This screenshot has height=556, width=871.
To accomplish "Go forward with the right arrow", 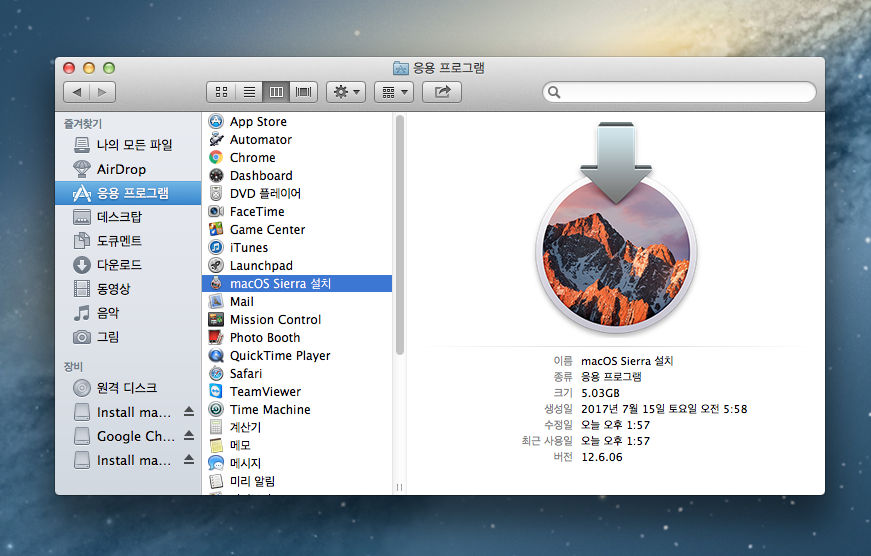I will [x=102, y=92].
